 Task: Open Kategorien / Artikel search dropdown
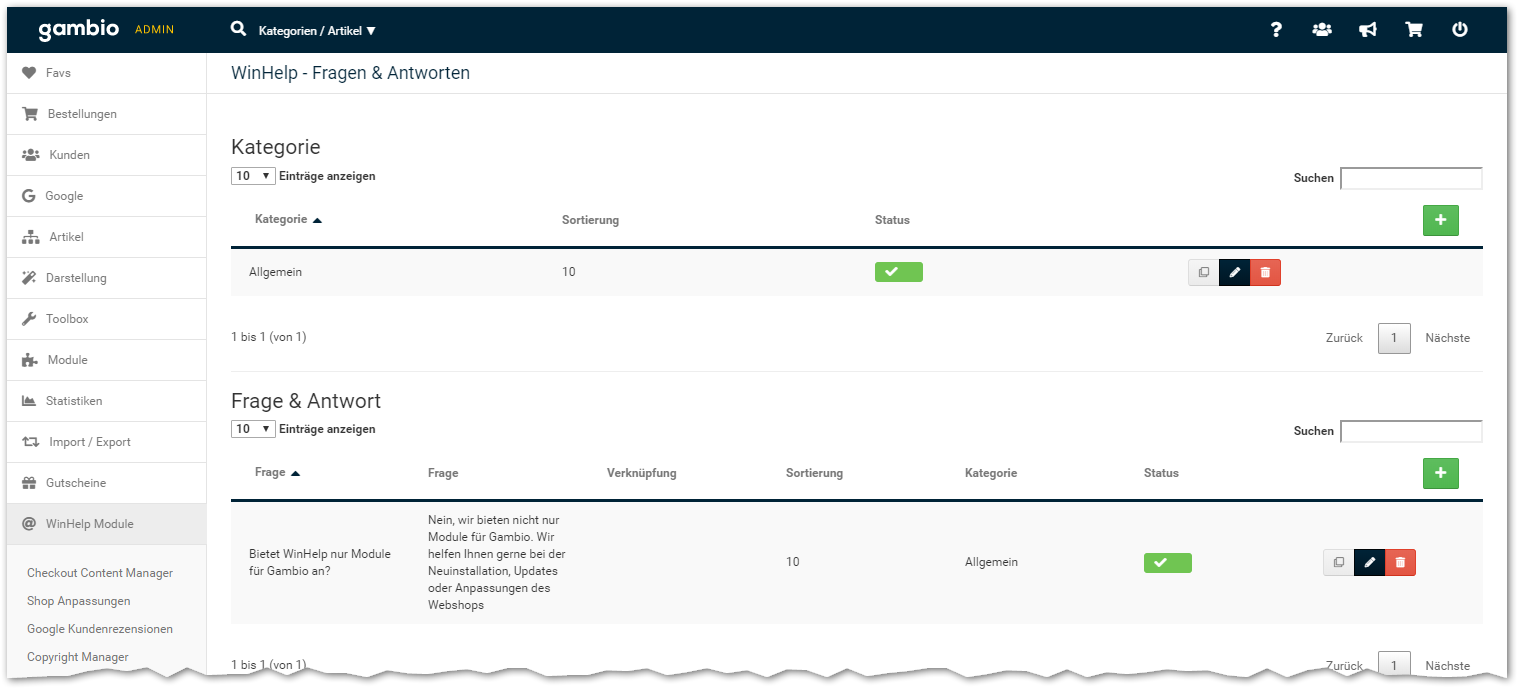pos(317,31)
